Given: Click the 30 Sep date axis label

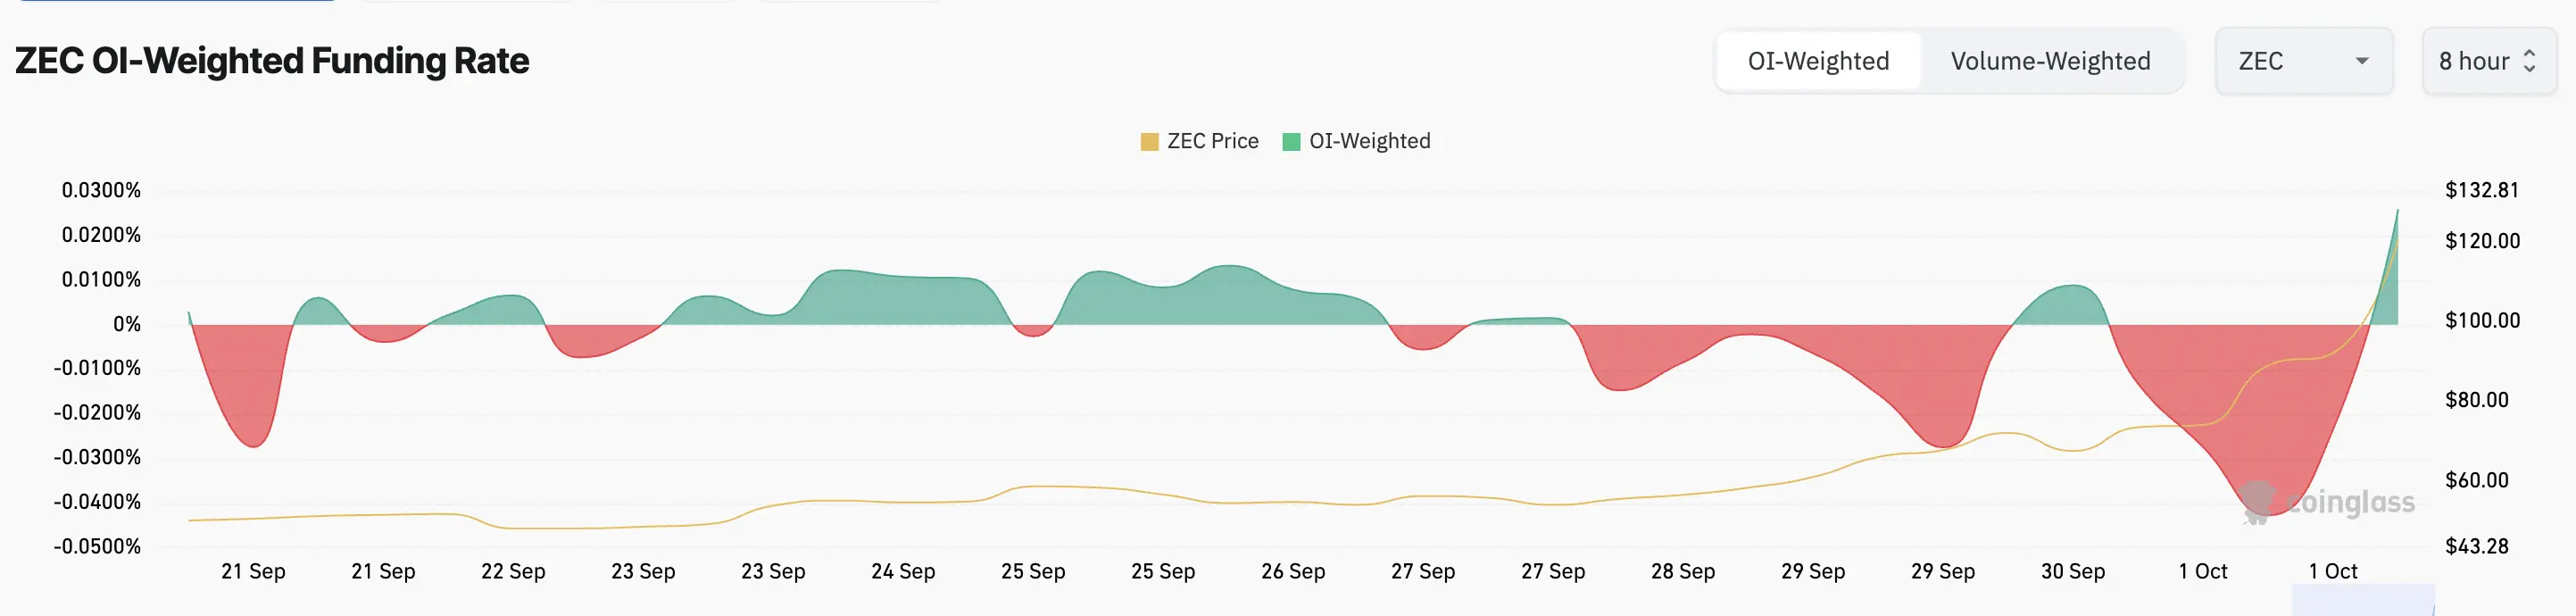Looking at the screenshot, I should coord(2073,571).
